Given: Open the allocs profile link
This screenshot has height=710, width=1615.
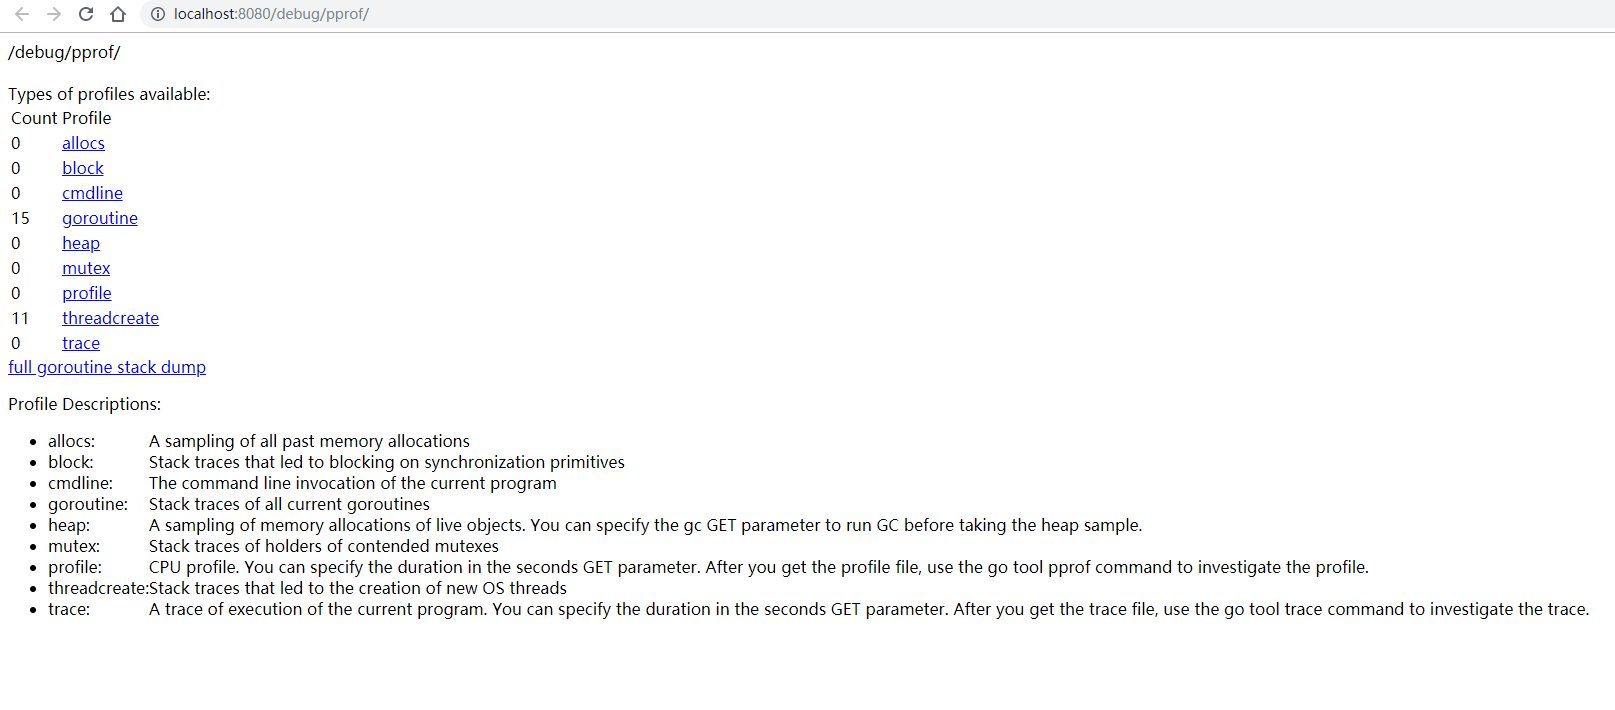Looking at the screenshot, I should pyautogui.click(x=83, y=143).
